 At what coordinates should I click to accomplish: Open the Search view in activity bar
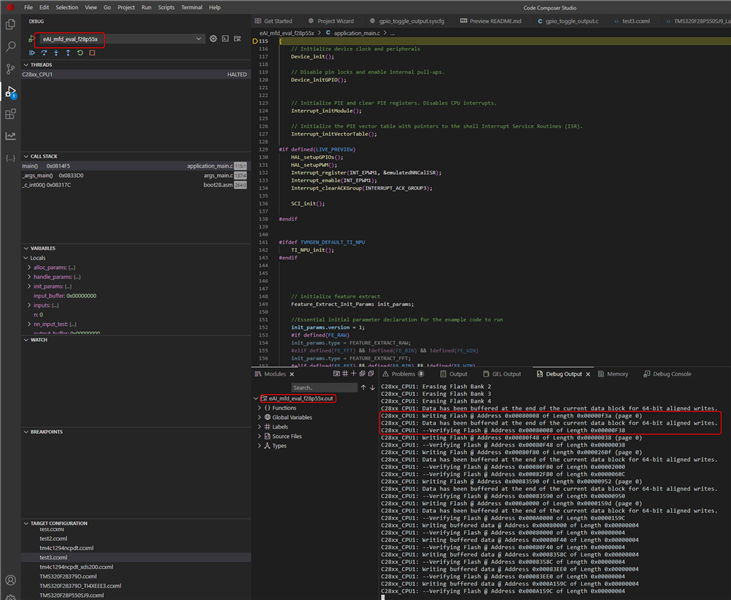pyautogui.click(x=10, y=46)
